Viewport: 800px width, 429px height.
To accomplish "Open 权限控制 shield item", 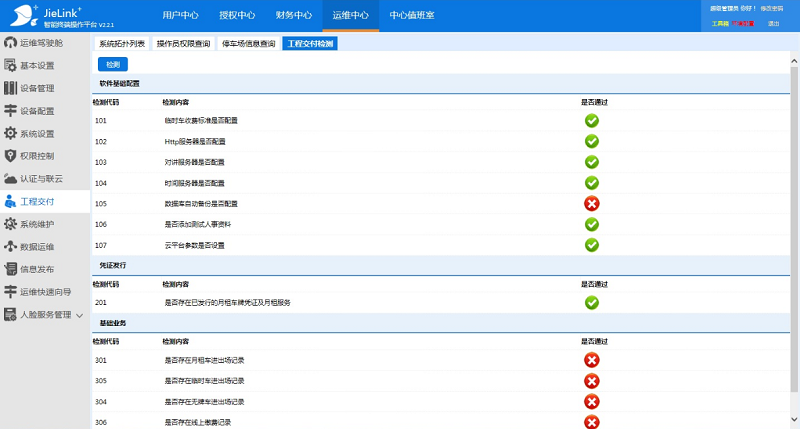I will (37, 156).
